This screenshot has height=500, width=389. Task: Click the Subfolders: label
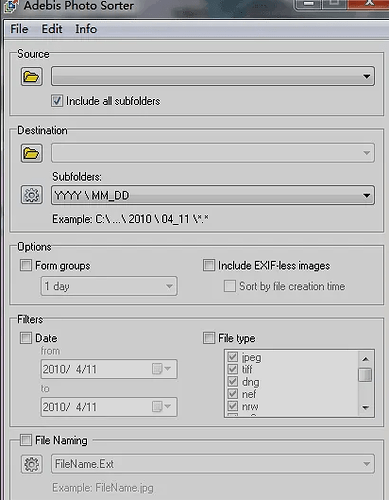tap(77, 177)
